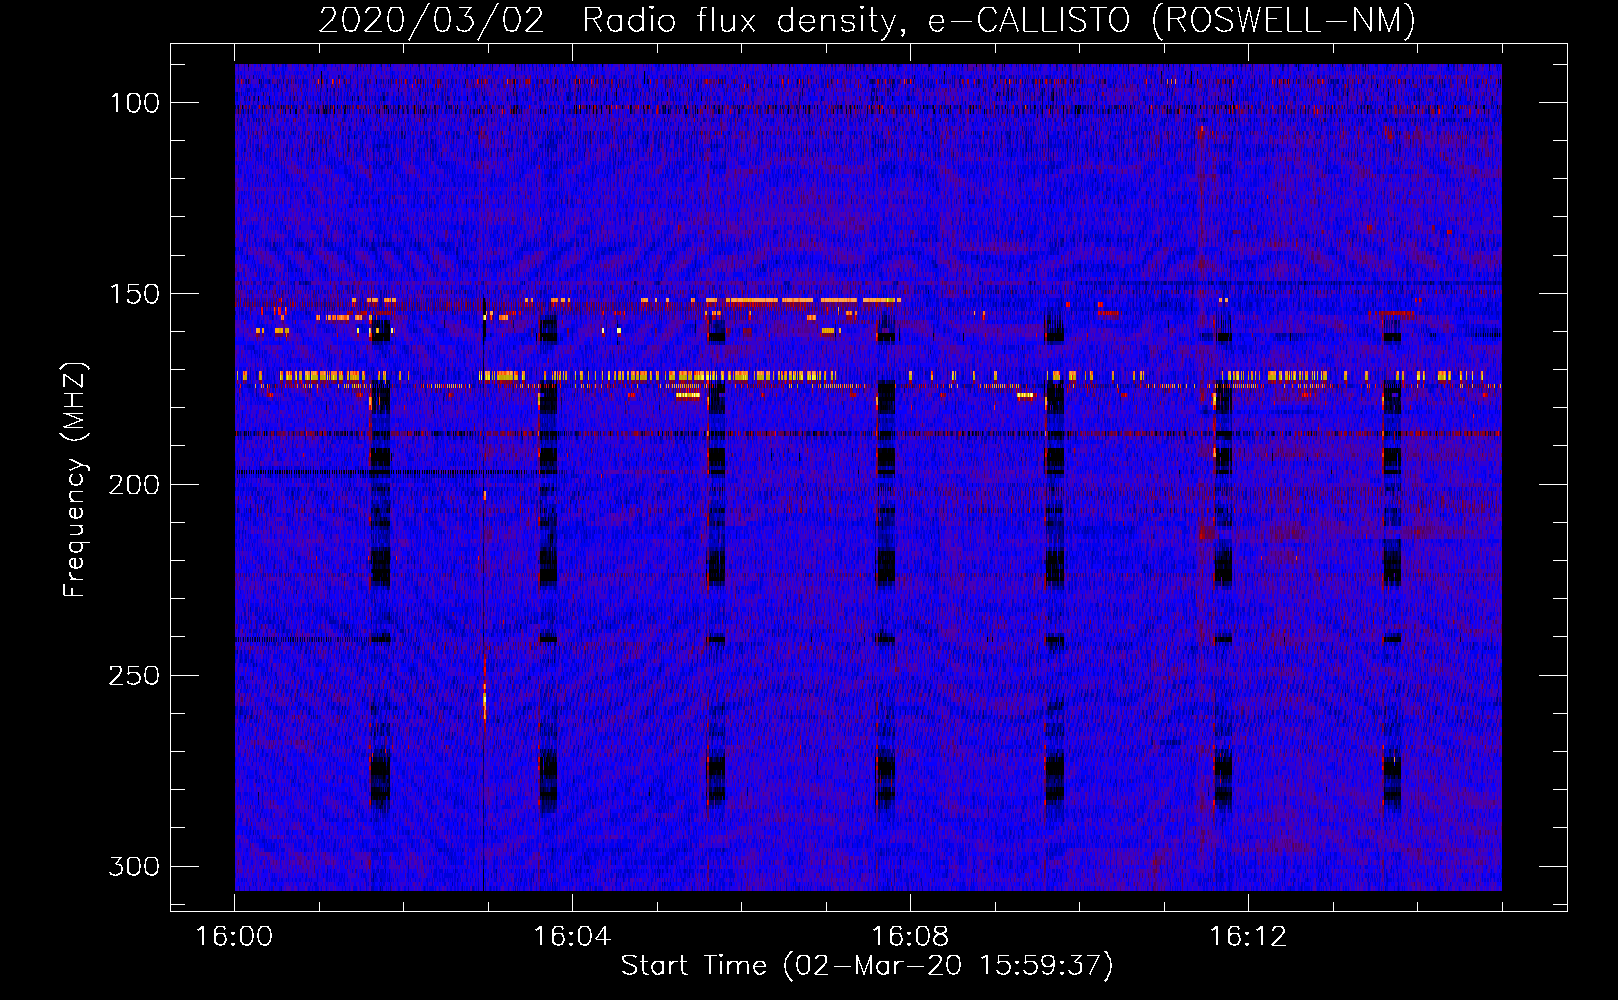The height and width of the screenshot is (1000, 1618).
Task: Click the 16:04 time tick label
Action: (x=572, y=937)
